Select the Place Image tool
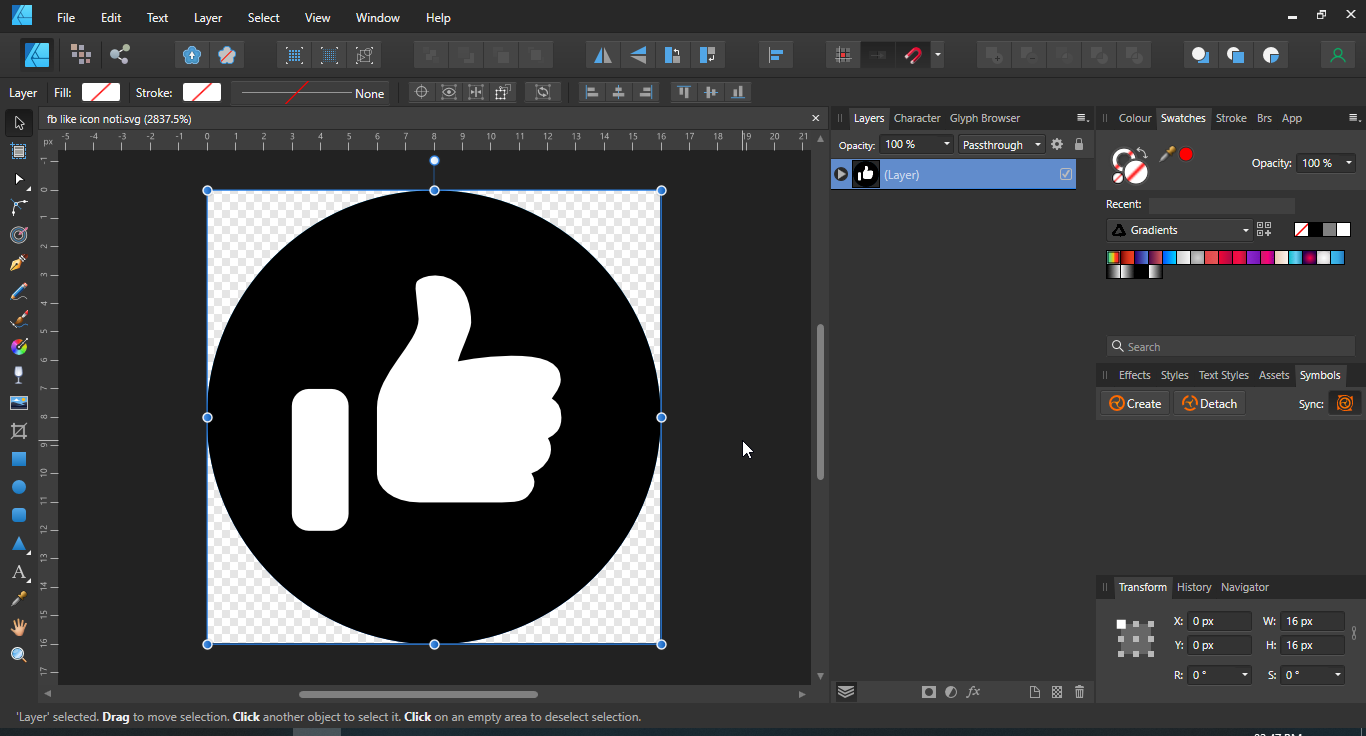This screenshot has height=736, width=1366. [18, 403]
